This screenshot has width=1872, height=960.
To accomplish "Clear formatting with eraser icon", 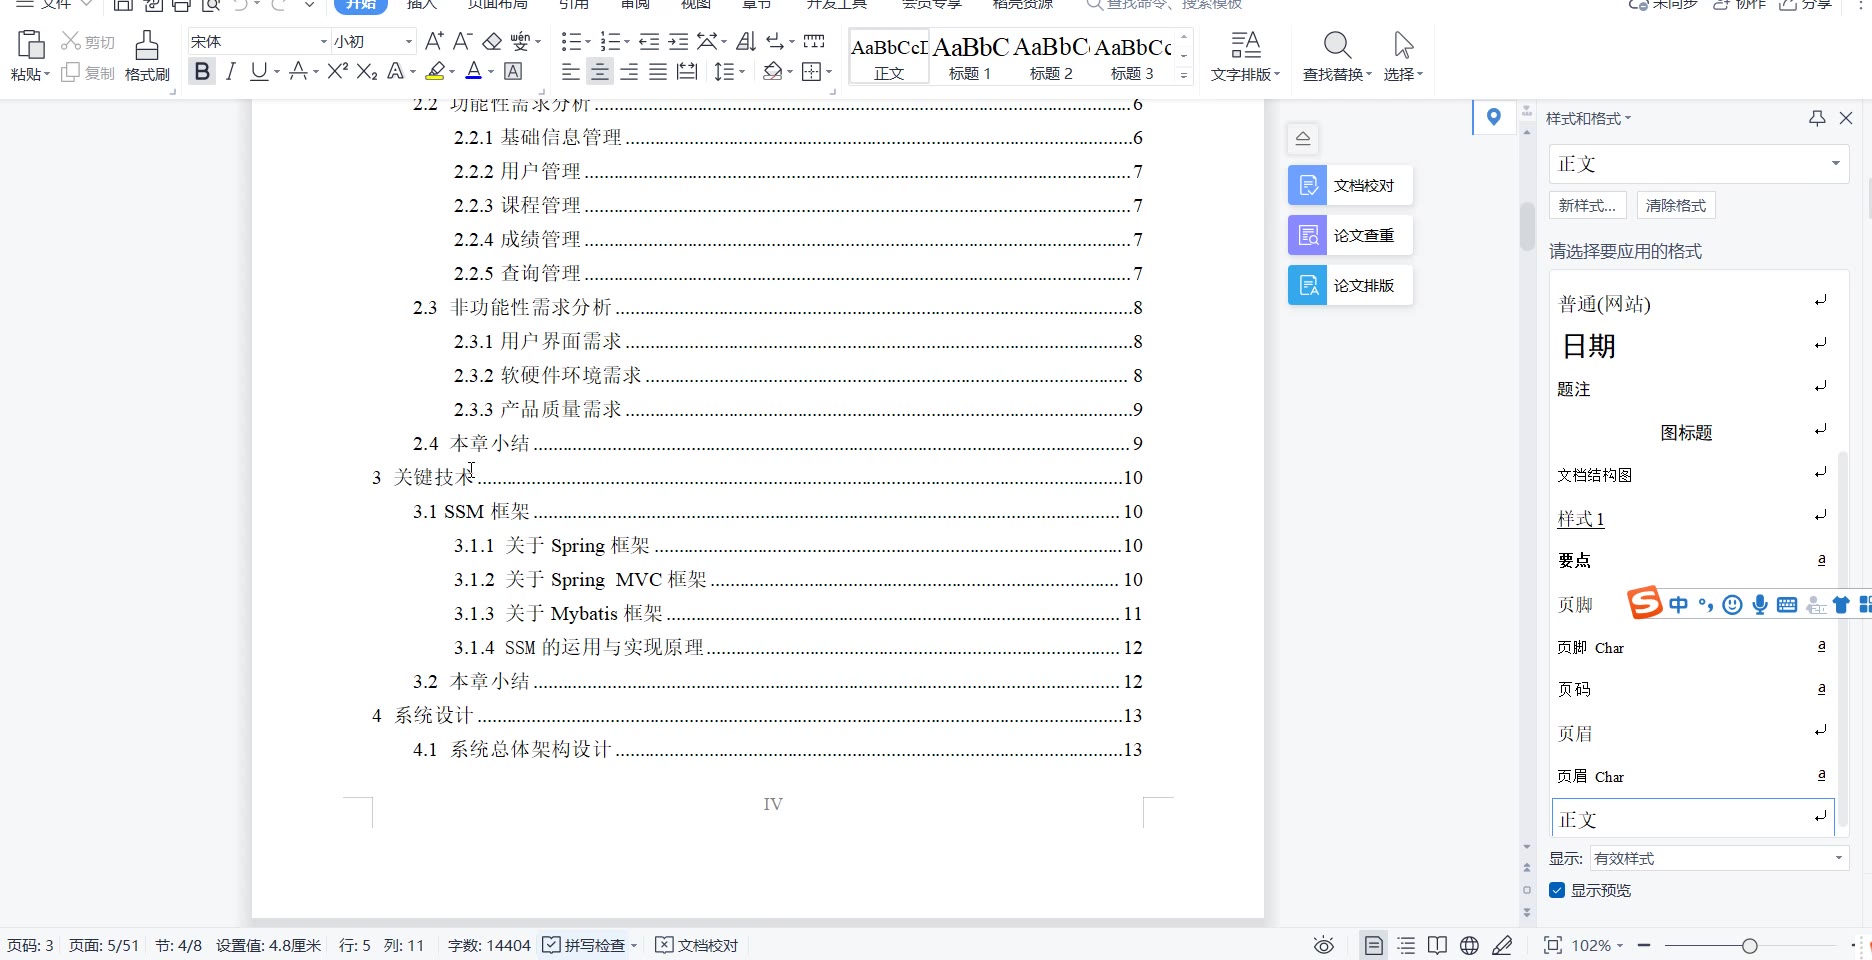I will (492, 41).
